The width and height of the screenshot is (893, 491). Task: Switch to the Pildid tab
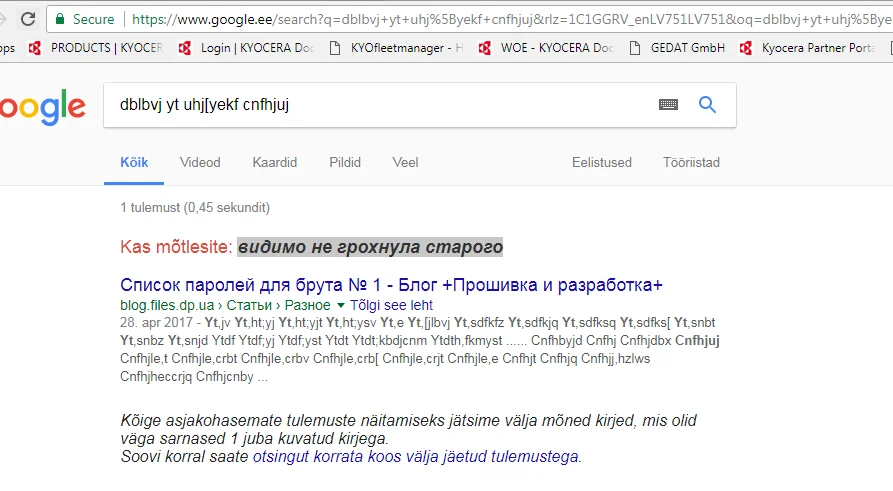pos(345,162)
